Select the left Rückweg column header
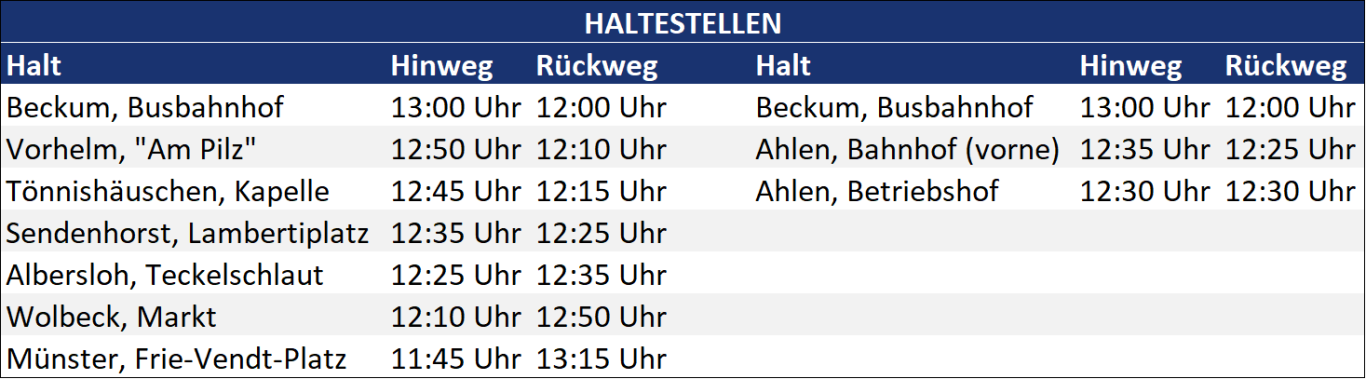This screenshot has width=1366, height=379. [597, 66]
